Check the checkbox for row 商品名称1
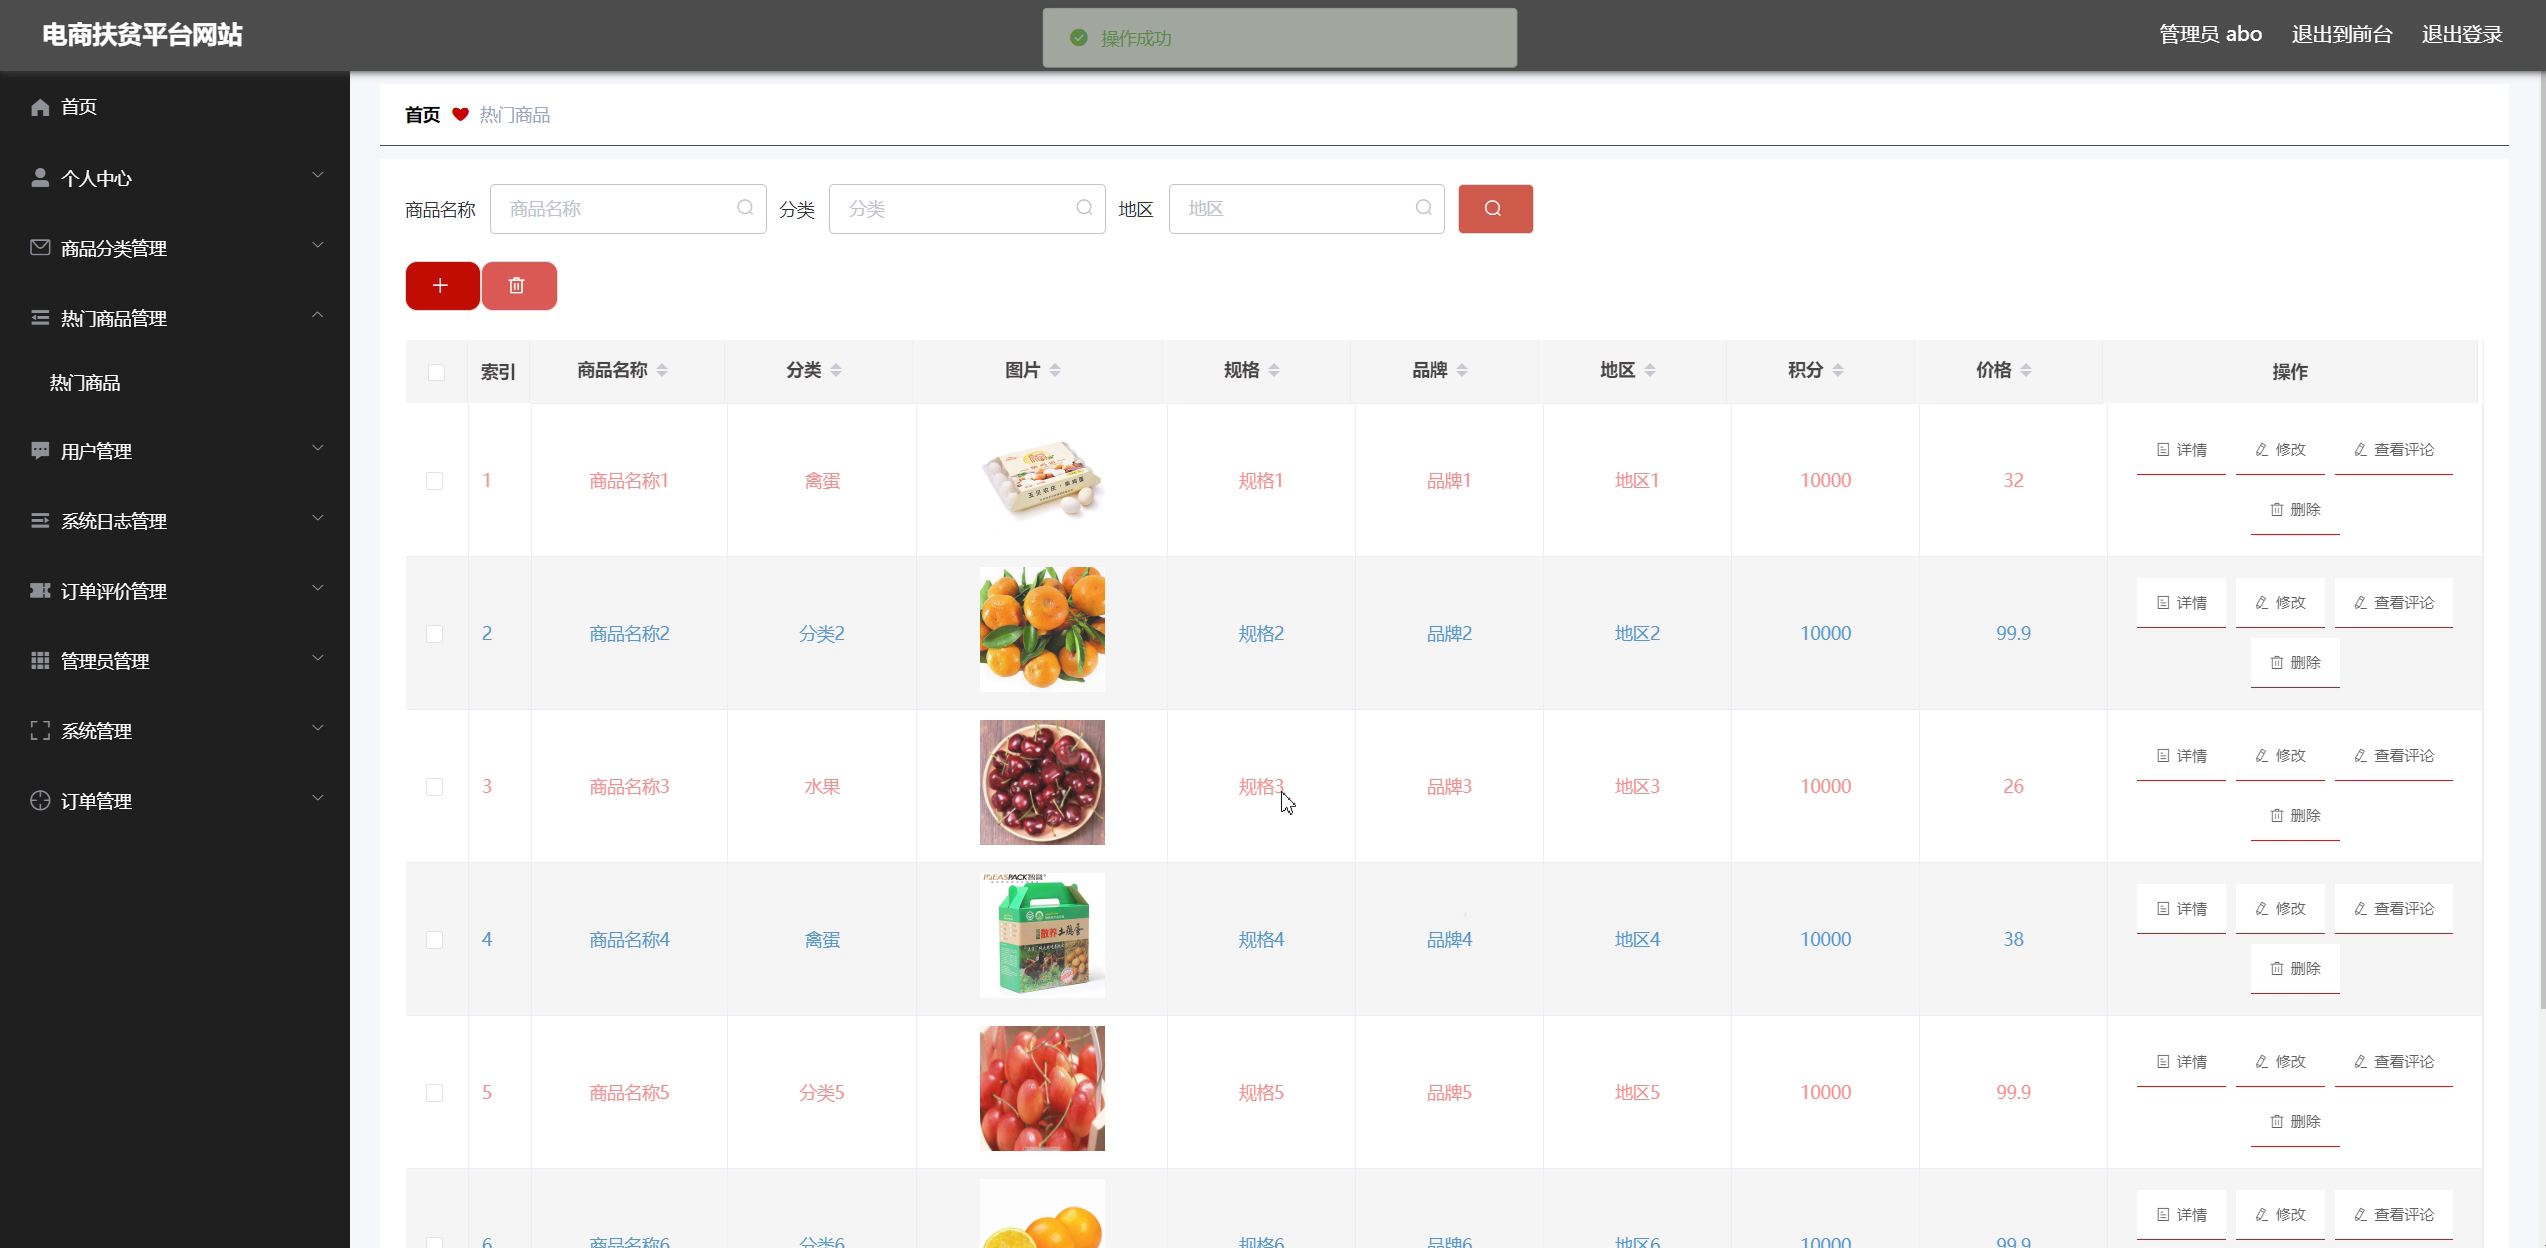This screenshot has width=2546, height=1248. tap(434, 481)
